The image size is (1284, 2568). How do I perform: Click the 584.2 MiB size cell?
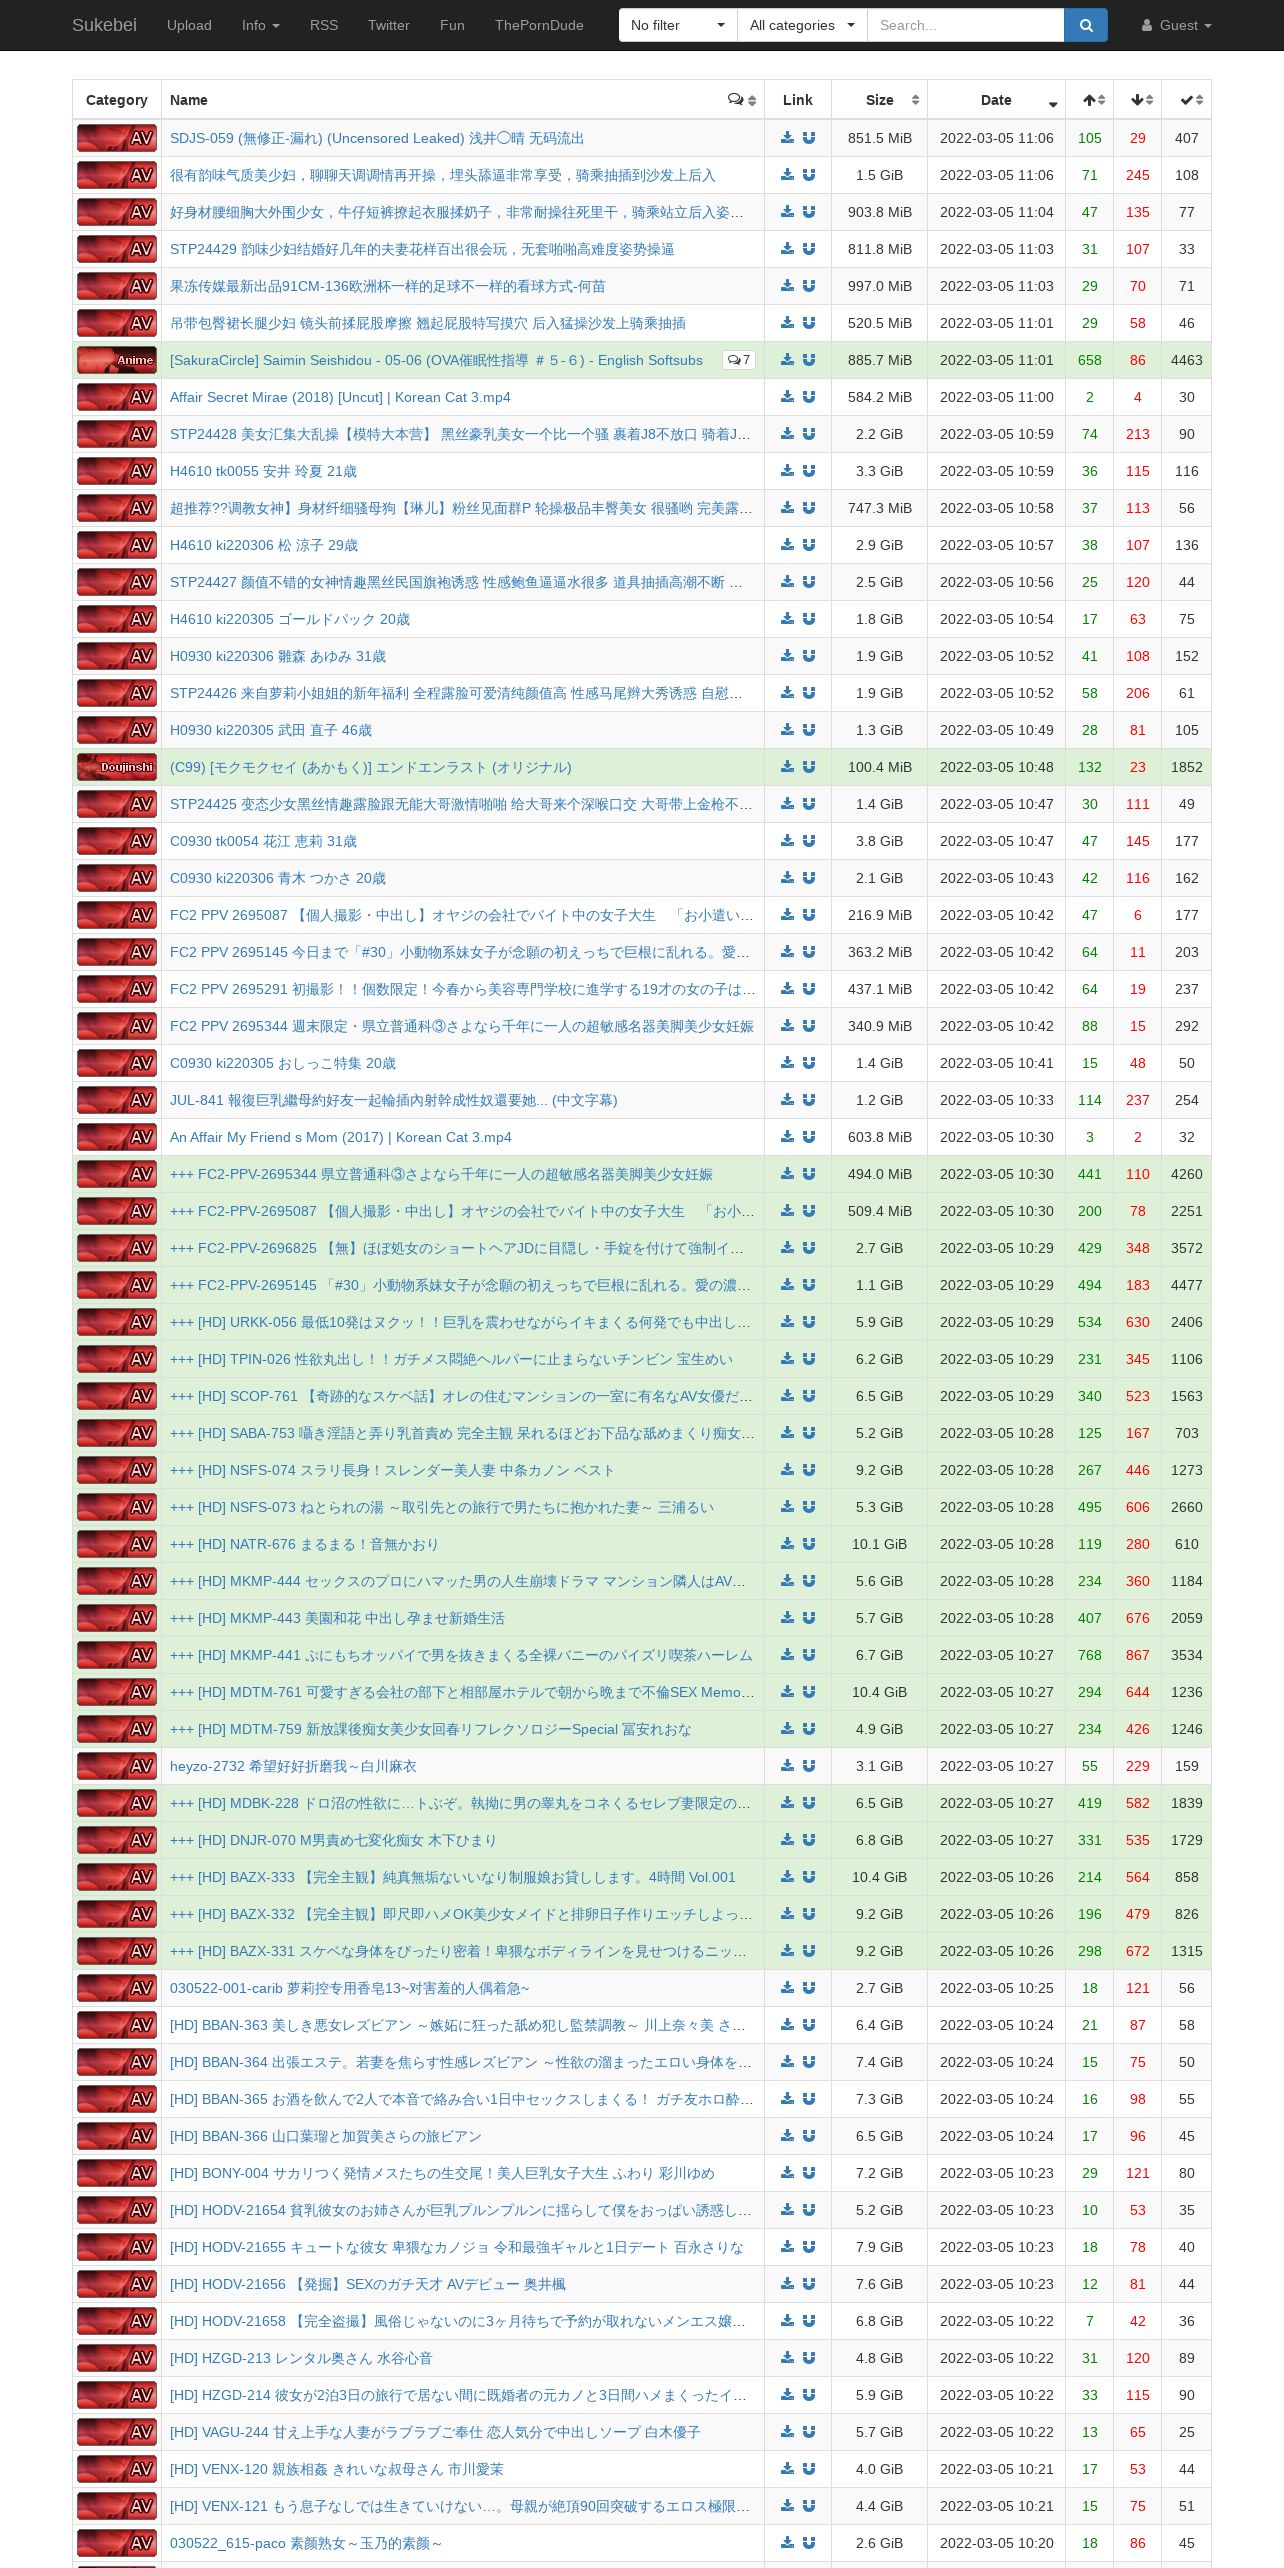pyautogui.click(x=879, y=397)
